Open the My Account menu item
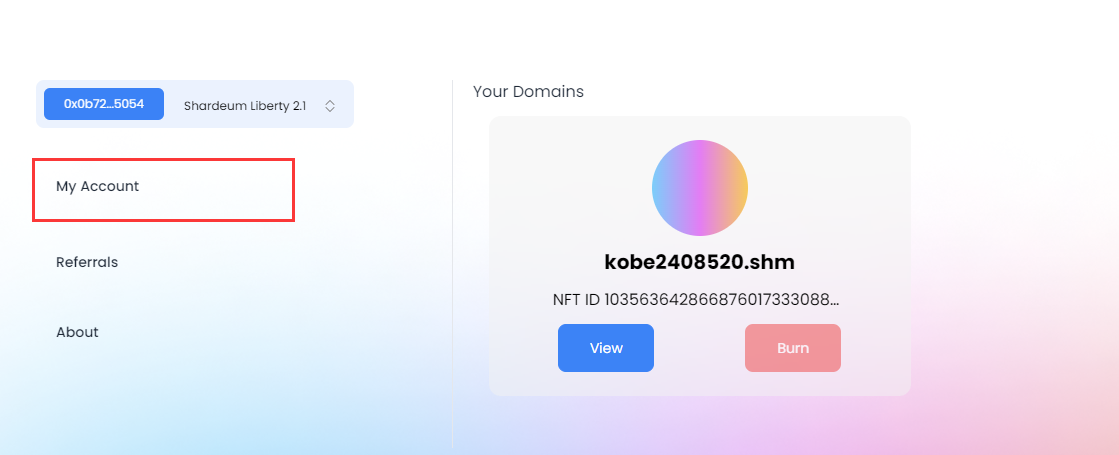The height and width of the screenshot is (455, 1119). tap(98, 186)
